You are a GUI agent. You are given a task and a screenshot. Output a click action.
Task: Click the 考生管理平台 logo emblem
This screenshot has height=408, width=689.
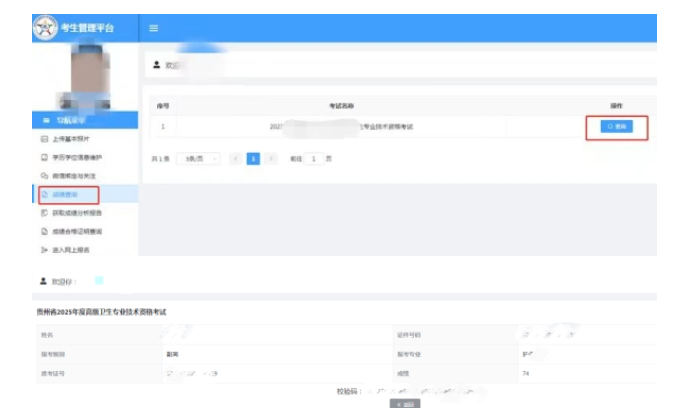point(45,27)
